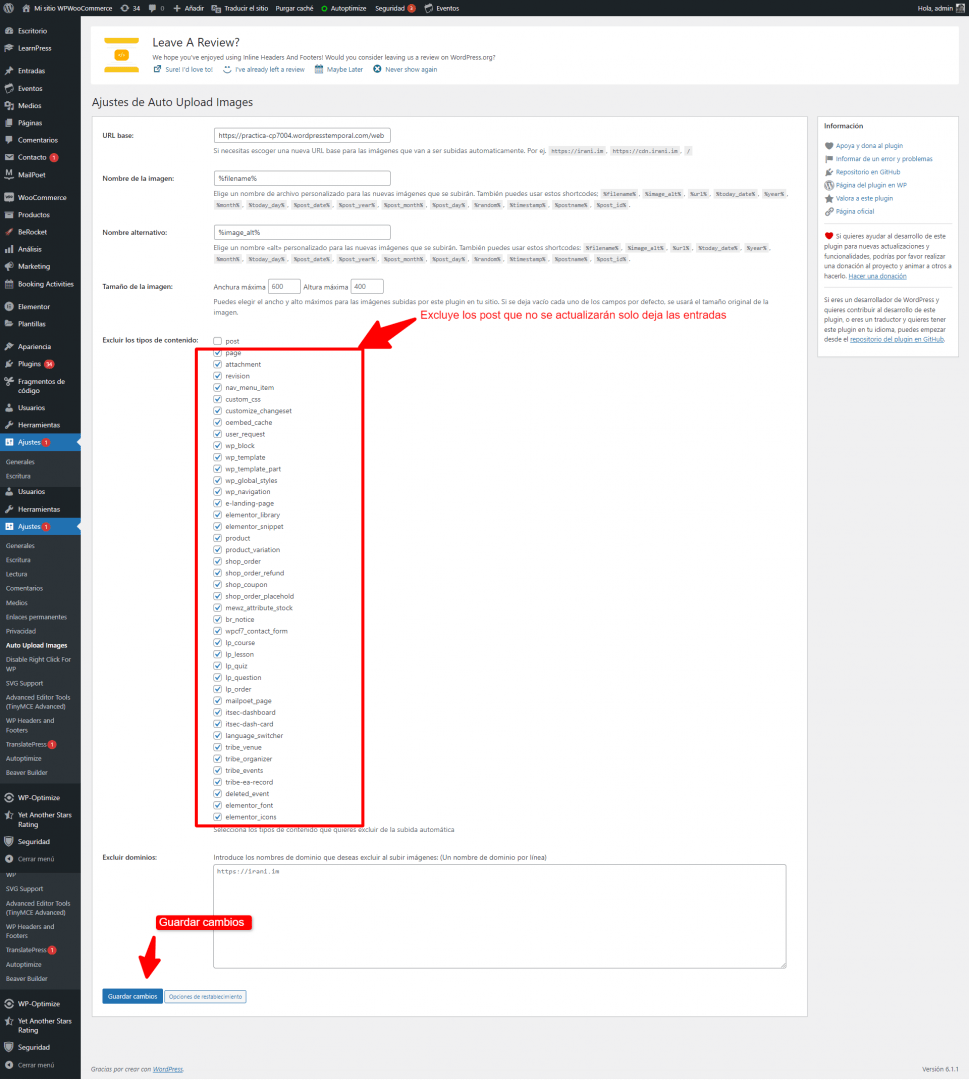The width and height of the screenshot is (969, 1080).
Task: Toggle the 'nav_menu_item' checkbox
Action: [218, 387]
